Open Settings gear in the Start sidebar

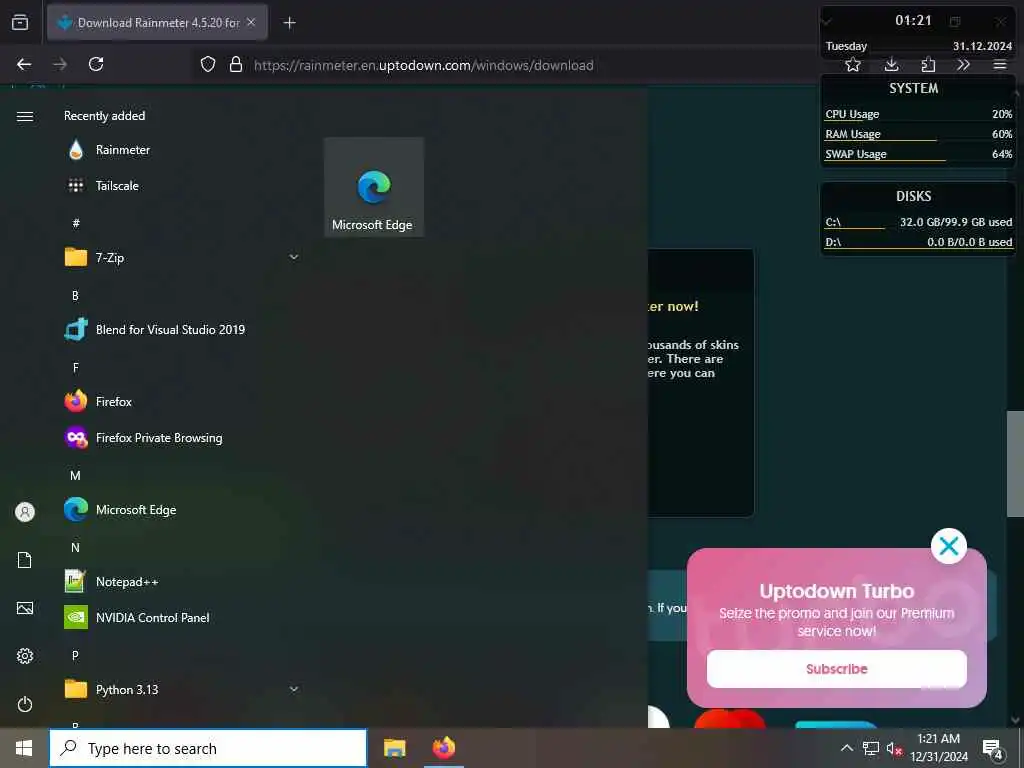coord(25,656)
